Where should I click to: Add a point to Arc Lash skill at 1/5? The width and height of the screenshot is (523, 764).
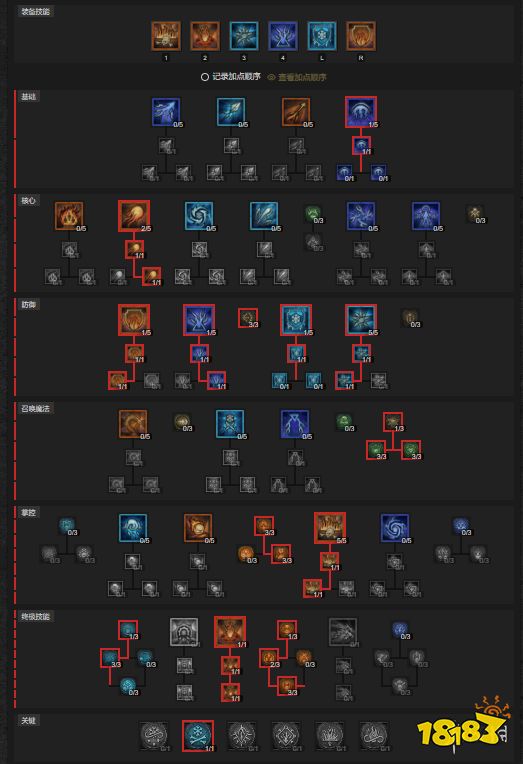point(361,112)
